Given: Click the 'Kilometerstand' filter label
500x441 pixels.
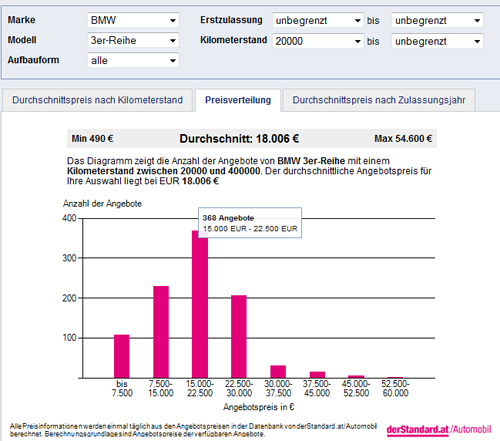Looking at the screenshot, I should 234,40.
